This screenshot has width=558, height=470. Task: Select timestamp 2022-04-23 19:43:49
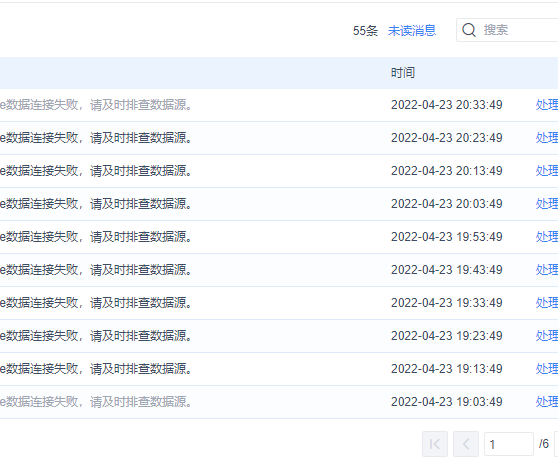(x=447, y=270)
